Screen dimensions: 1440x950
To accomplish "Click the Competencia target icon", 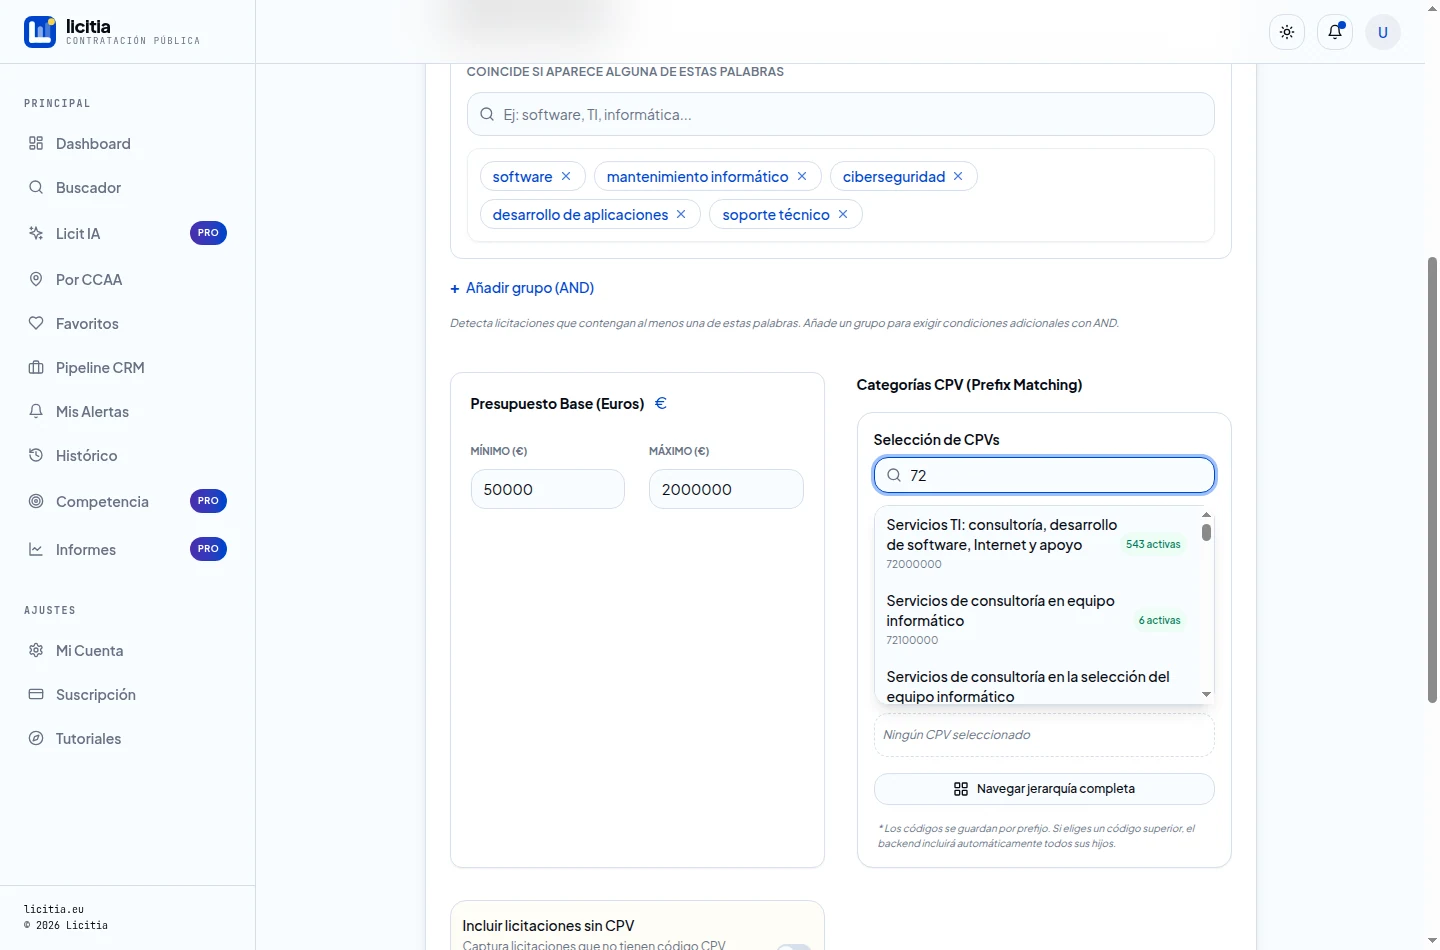I will coord(36,501).
